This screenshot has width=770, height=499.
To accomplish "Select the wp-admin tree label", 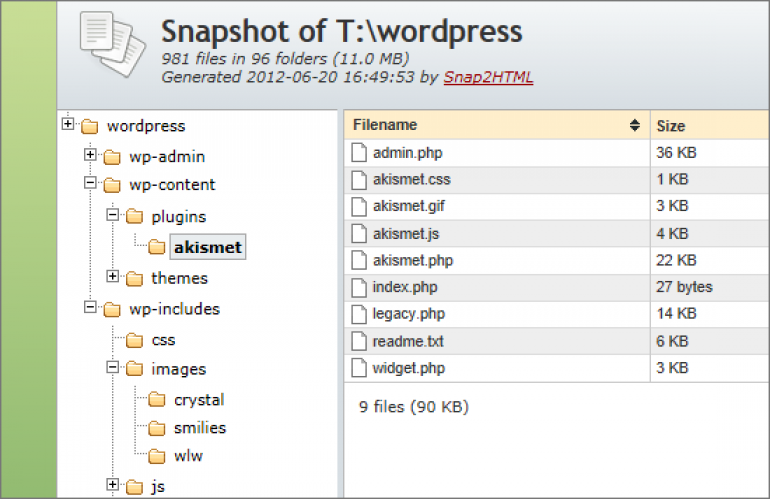I will click(167, 157).
